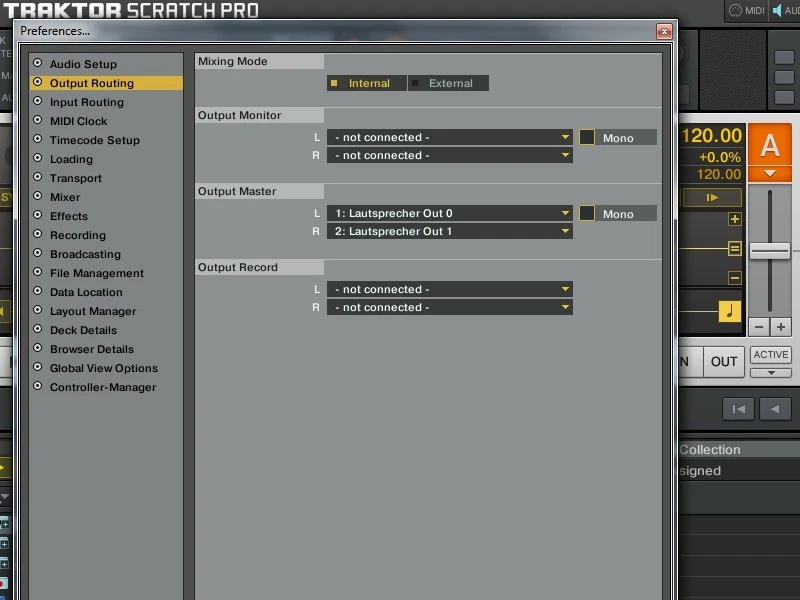Image resolution: width=800 pixels, height=600 pixels.
Task: Click the OUT loop button
Action: [x=724, y=362]
